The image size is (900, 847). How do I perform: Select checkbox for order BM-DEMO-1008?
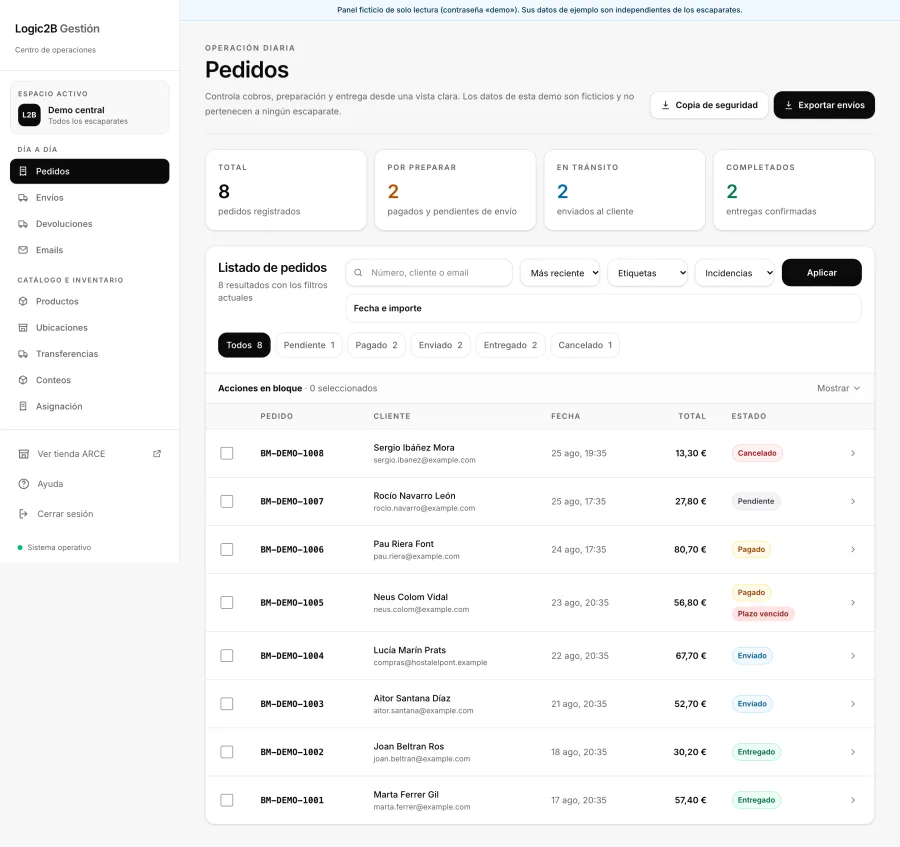tap(227, 453)
